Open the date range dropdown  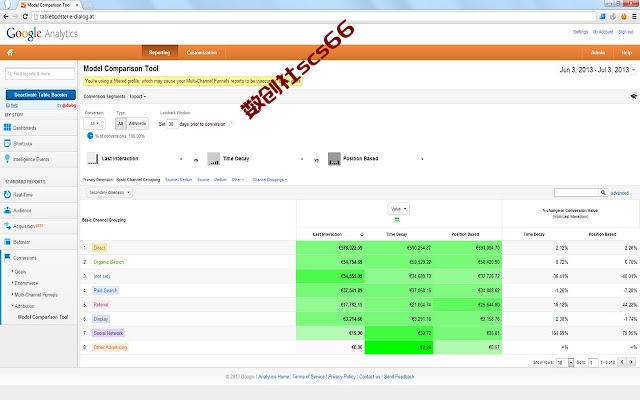[x=598, y=70]
